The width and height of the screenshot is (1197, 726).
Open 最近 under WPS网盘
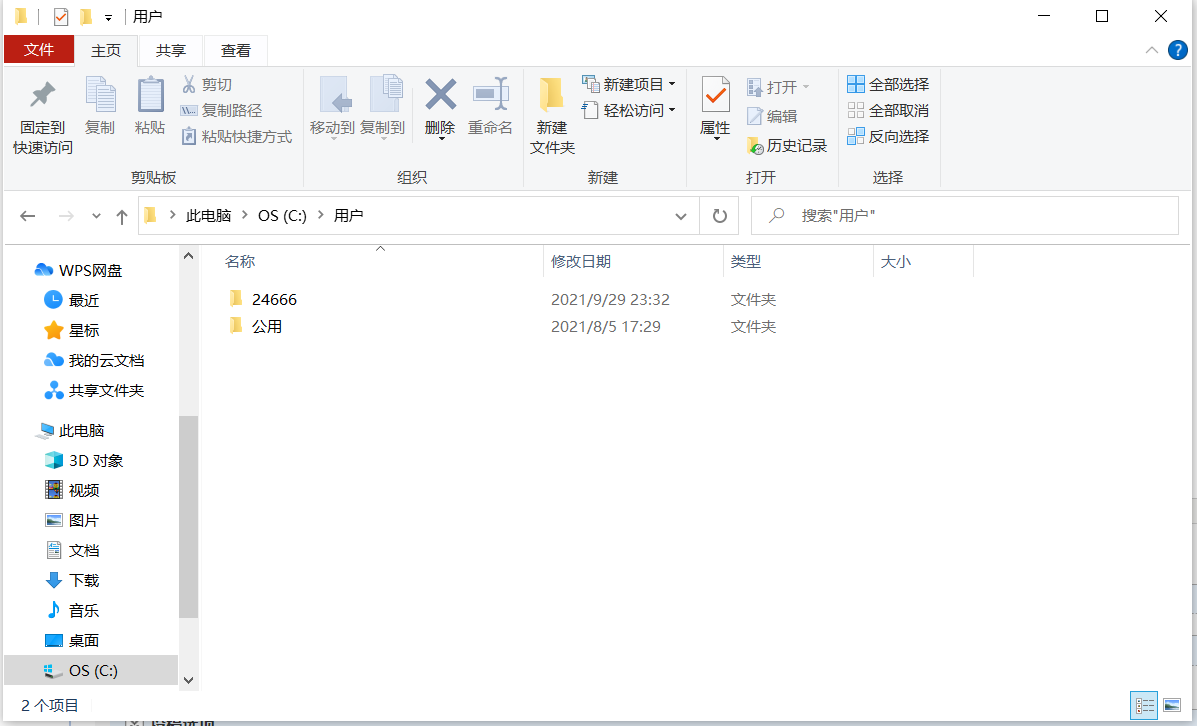click(73, 301)
